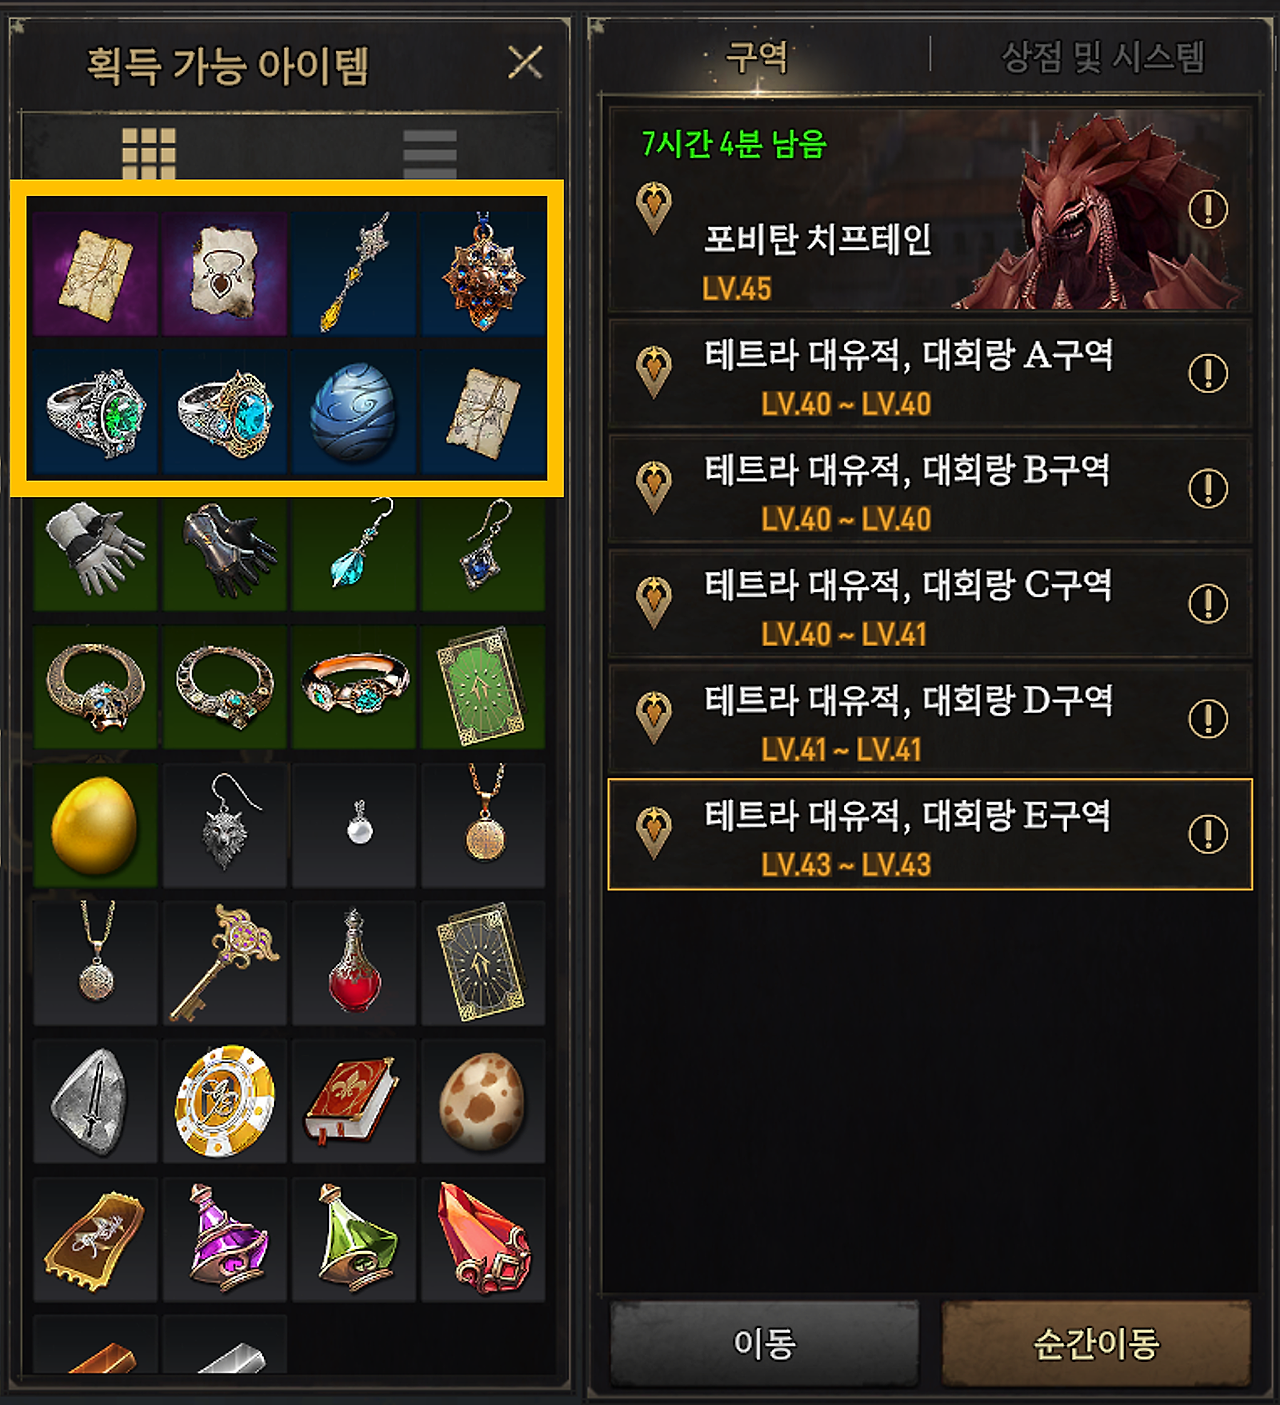
Task: Select the blue swirl egg item
Action: [354, 412]
